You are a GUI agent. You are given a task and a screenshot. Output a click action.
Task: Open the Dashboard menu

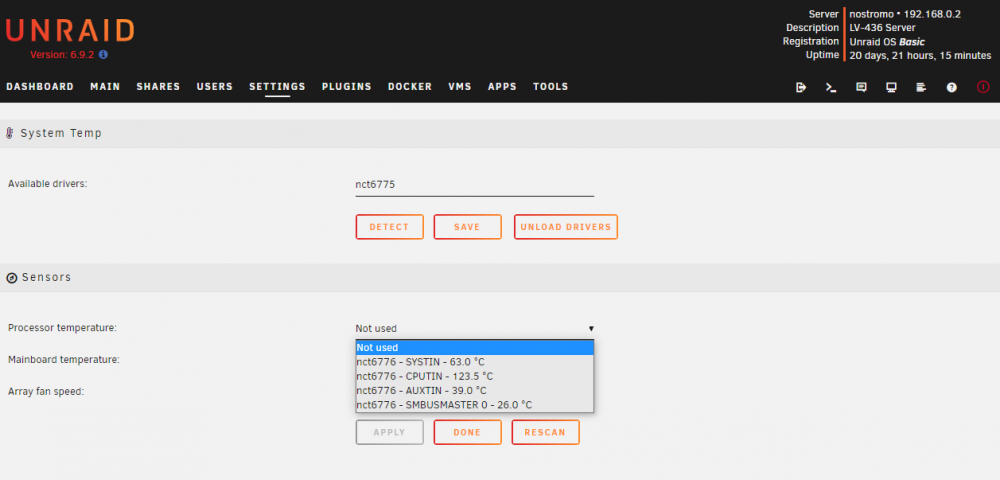[x=40, y=87]
